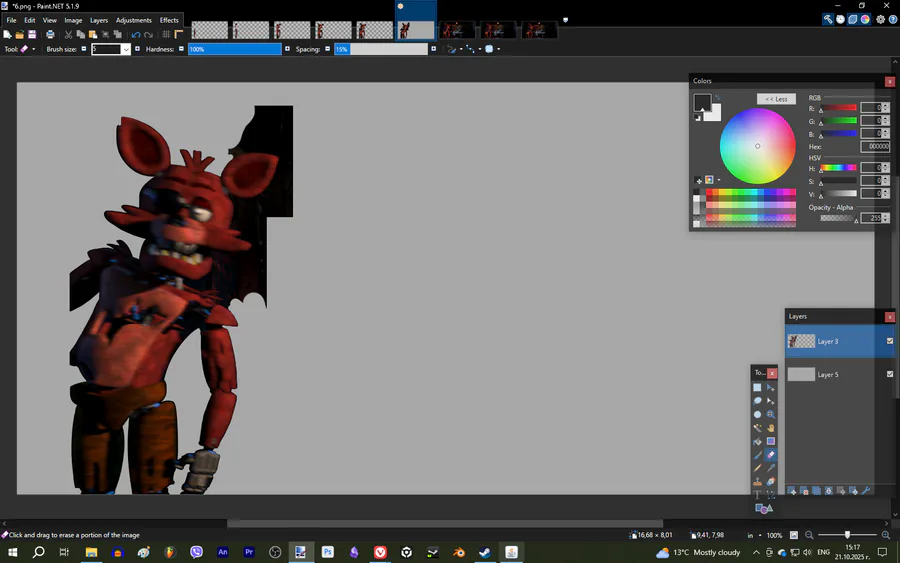Select the Pan hand tool
900x563 pixels.
click(x=771, y=428)
